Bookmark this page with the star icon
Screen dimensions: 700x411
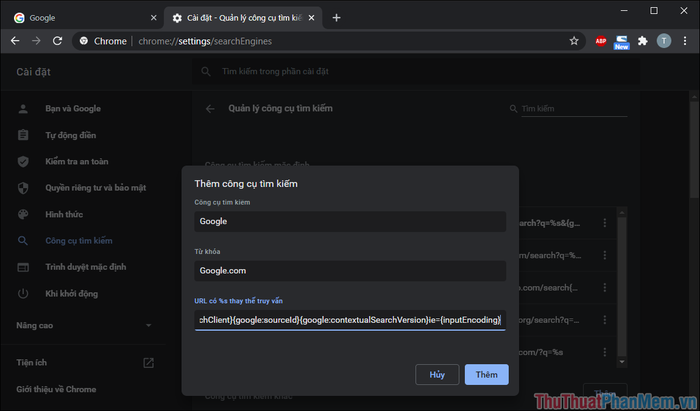[x=574, y=41]
